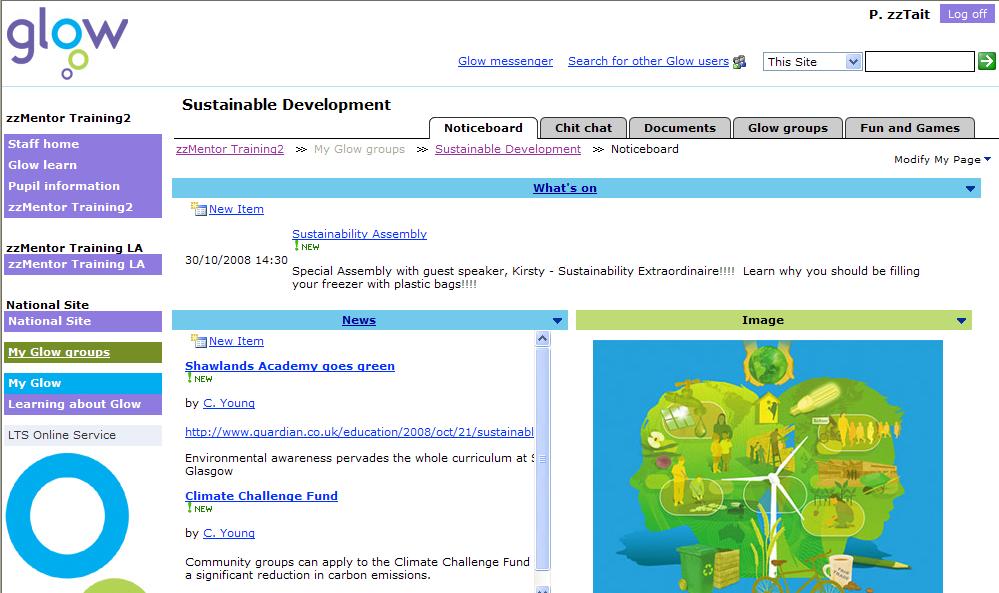The image size is (999, 593).
Task: Click the Sustainable Development breadcrumb link
Action: coord(508,149)
